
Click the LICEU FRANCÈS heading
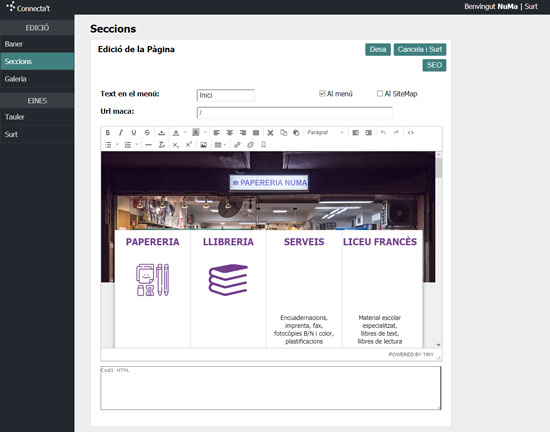pos(380,242)
